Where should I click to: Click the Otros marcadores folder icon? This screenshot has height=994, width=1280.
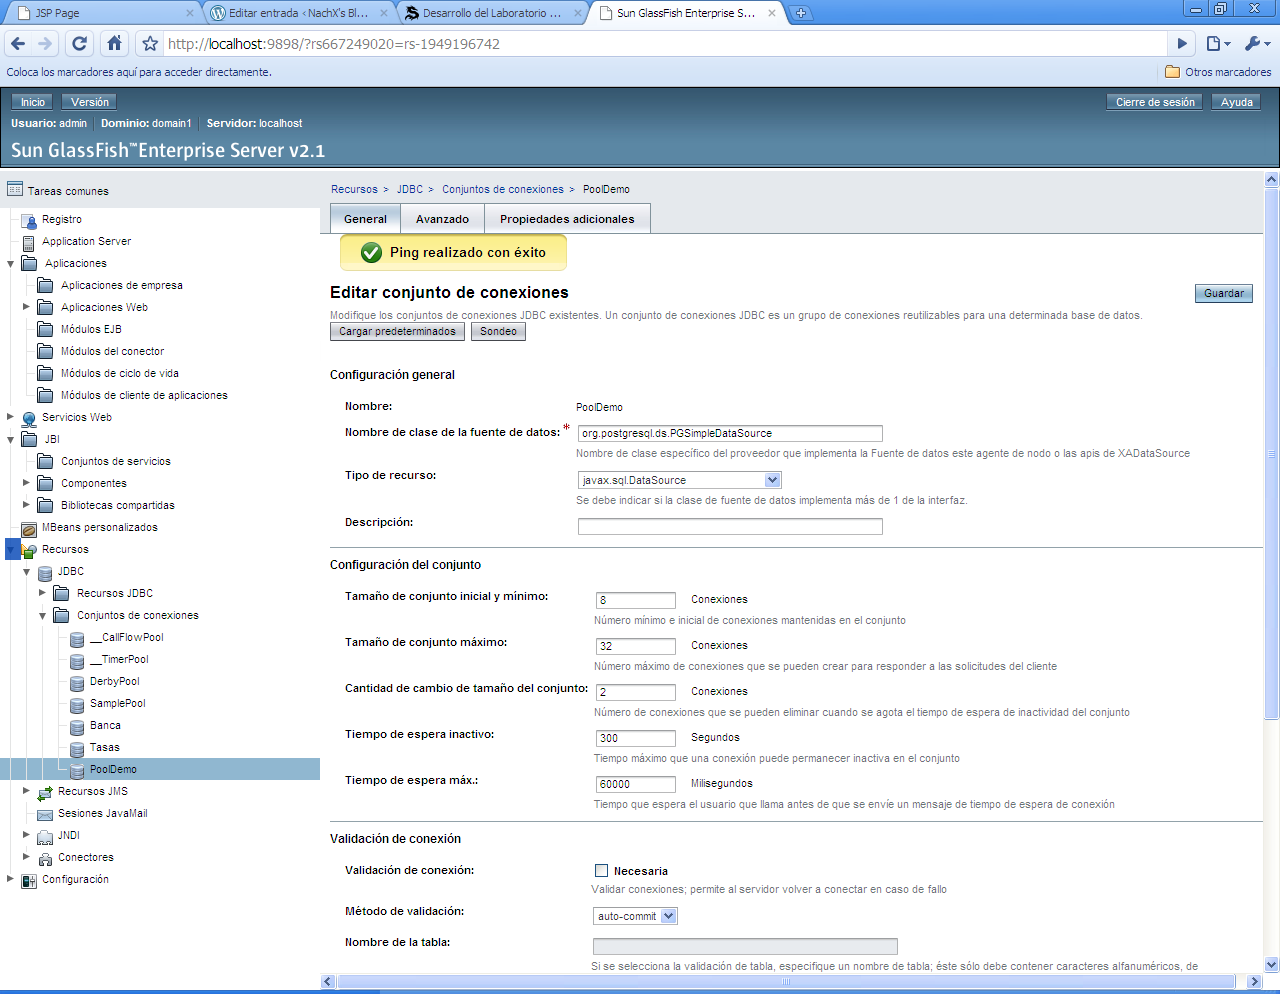(x=1173, y=72)
